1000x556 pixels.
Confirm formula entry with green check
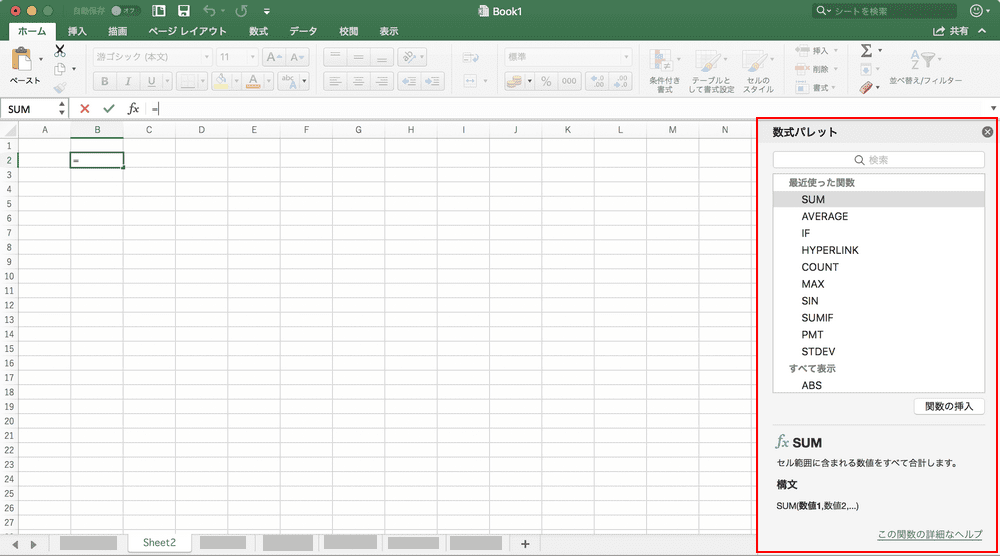click(108, 109)
